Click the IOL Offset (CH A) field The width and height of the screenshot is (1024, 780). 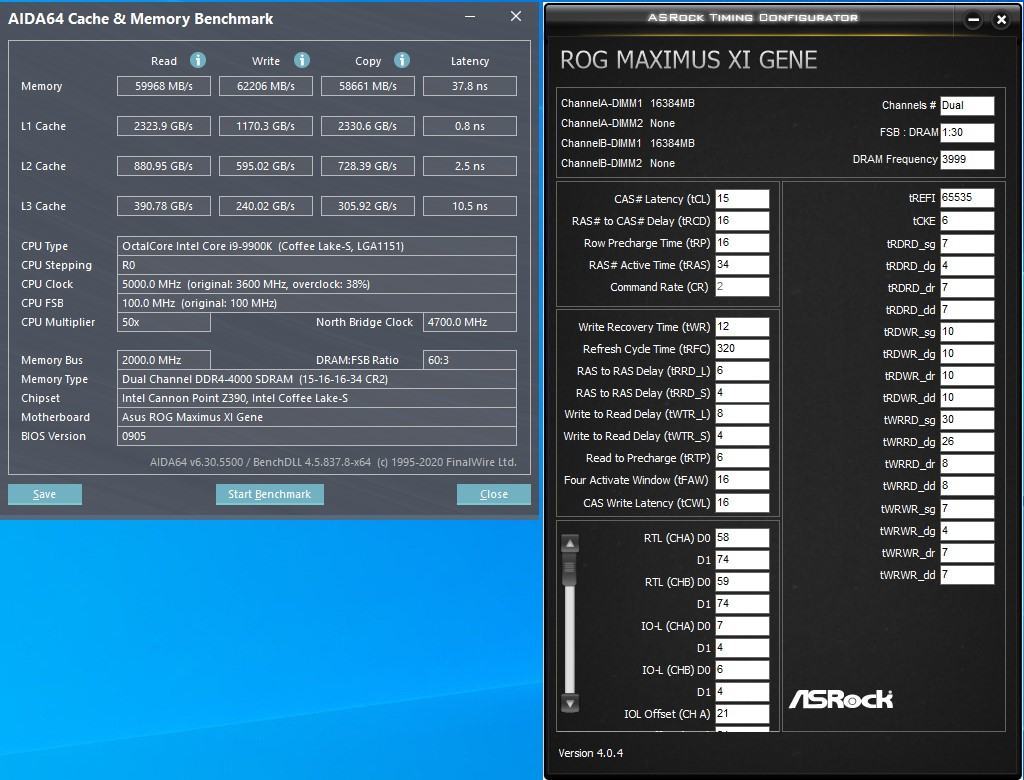click(743, 714)
